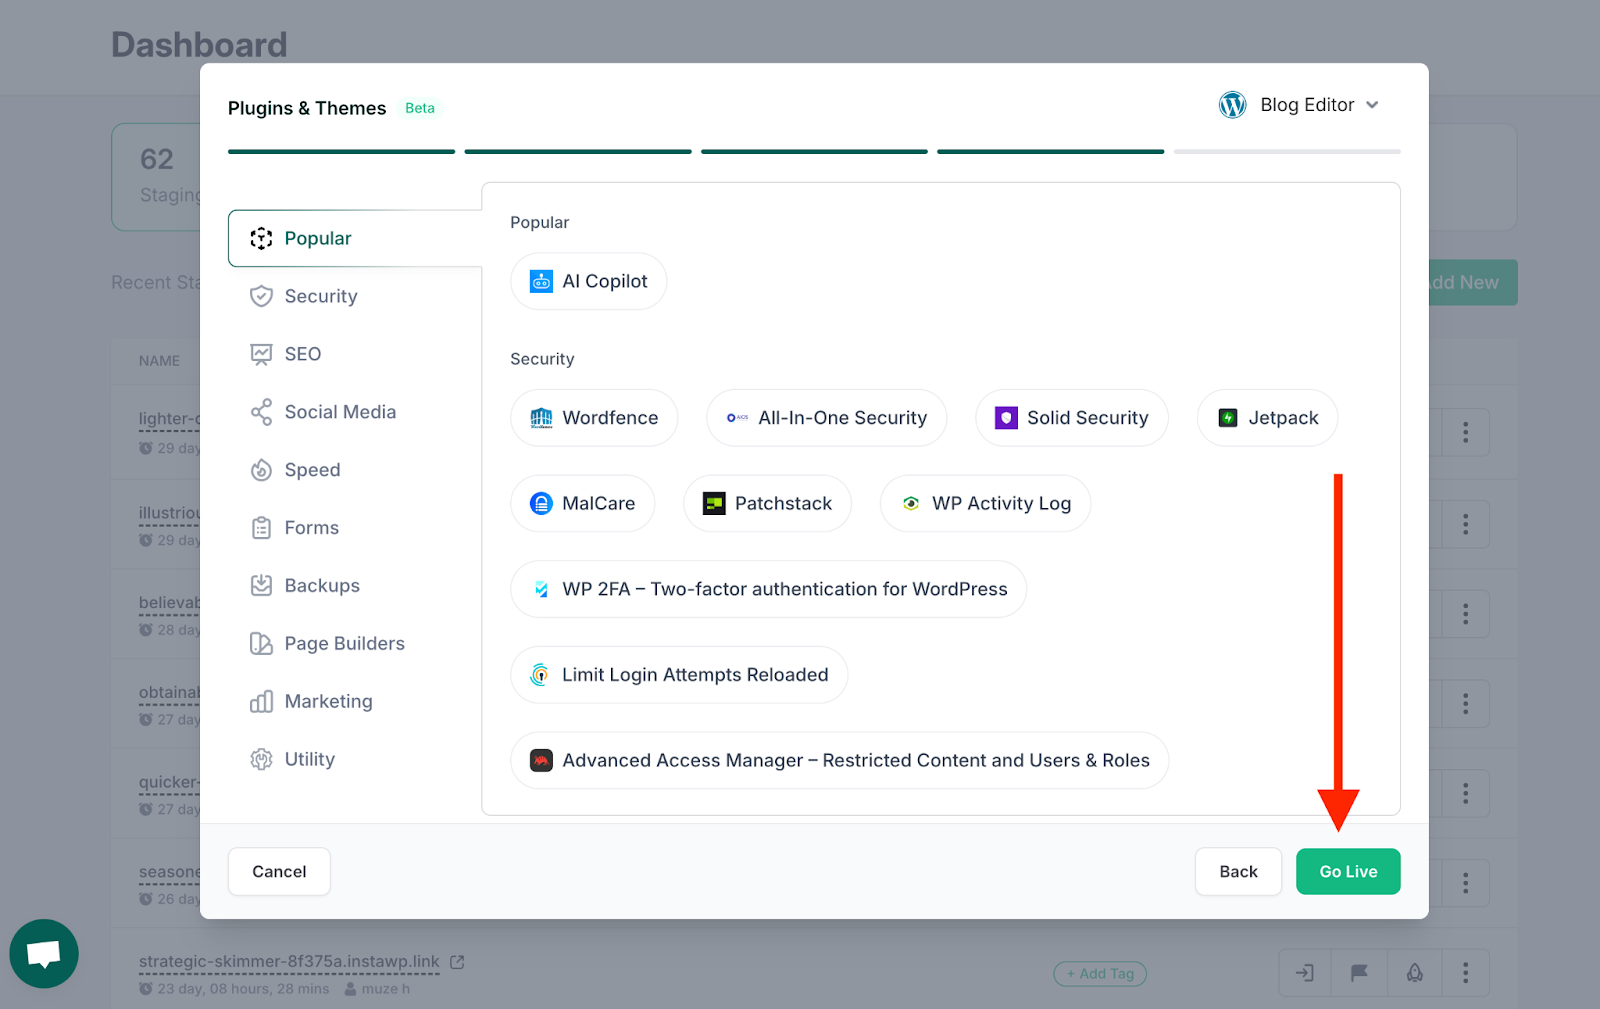Select the MalCare plugin chip

pos(582,503)
